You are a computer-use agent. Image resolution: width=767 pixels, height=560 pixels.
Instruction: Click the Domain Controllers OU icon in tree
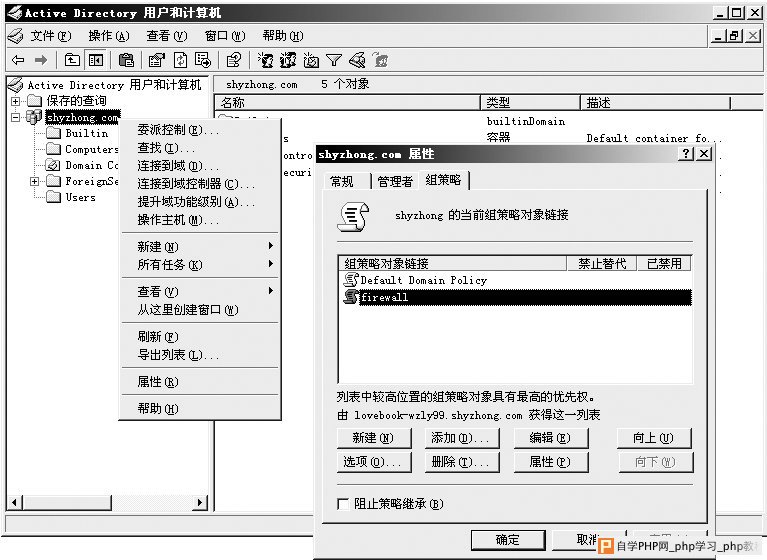(53, 165)
